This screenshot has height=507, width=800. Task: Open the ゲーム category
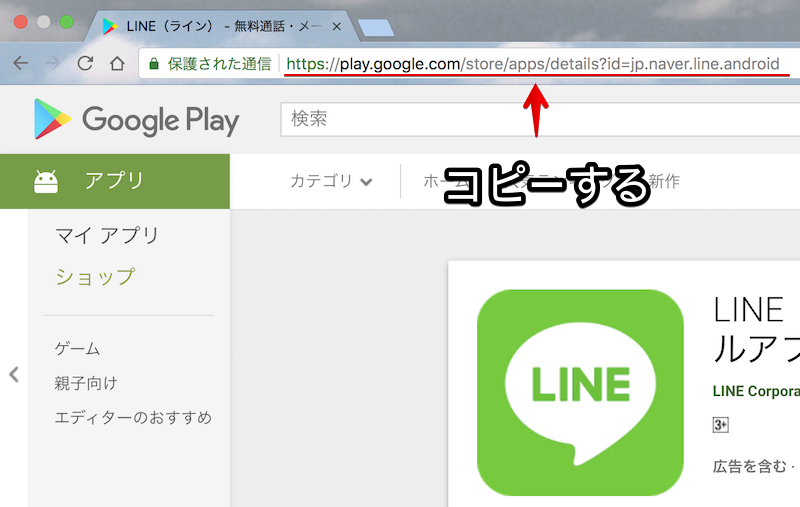click(x=78, y=349)
